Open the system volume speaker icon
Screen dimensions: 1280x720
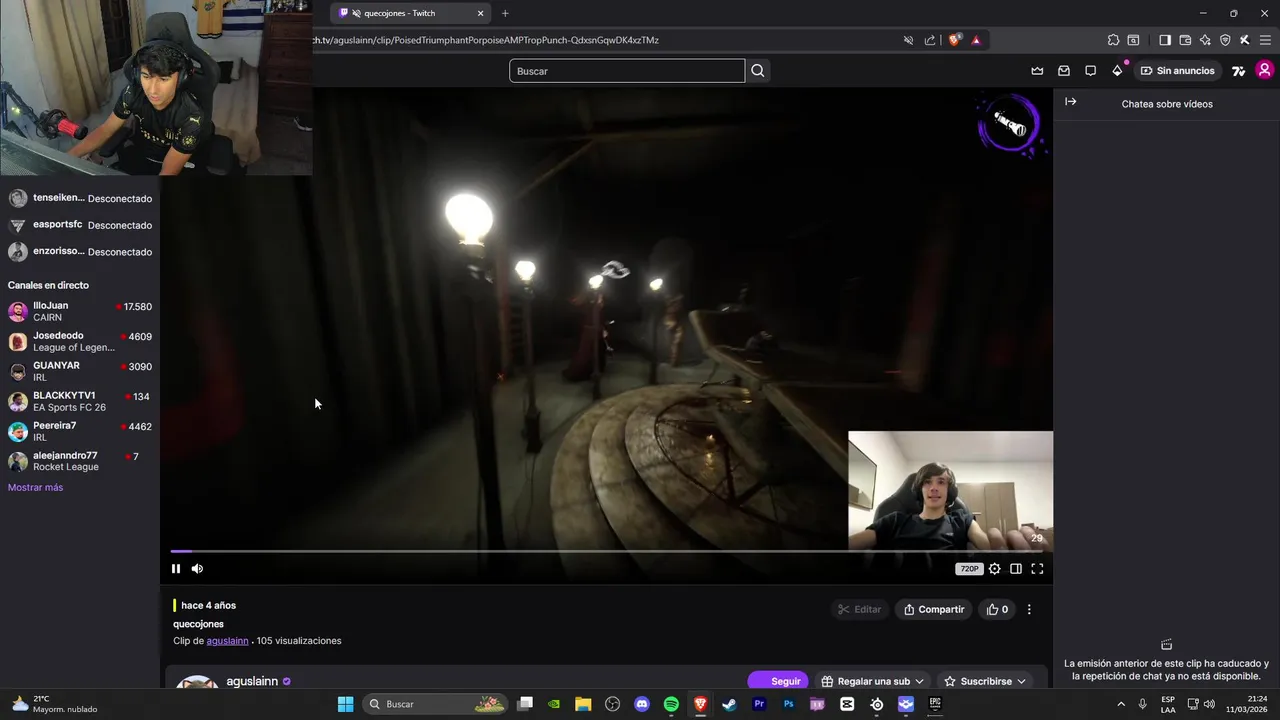[1209, 704]
